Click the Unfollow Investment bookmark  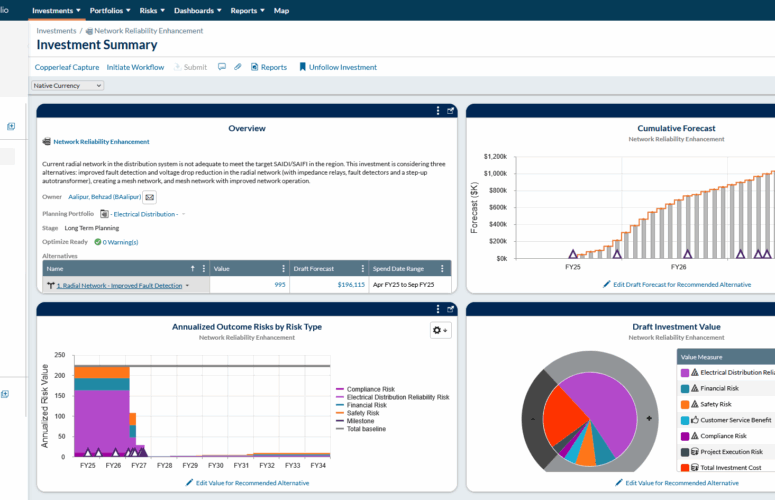coord(337,67)
